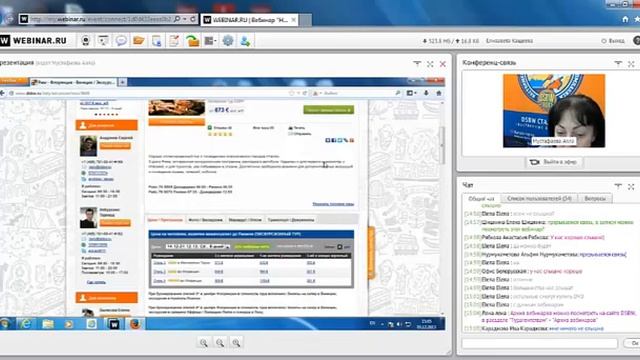Screen dimensions: 640x360
Task: Collapse the presentation panel via its filter icon
Action: (x=417, y=64)
